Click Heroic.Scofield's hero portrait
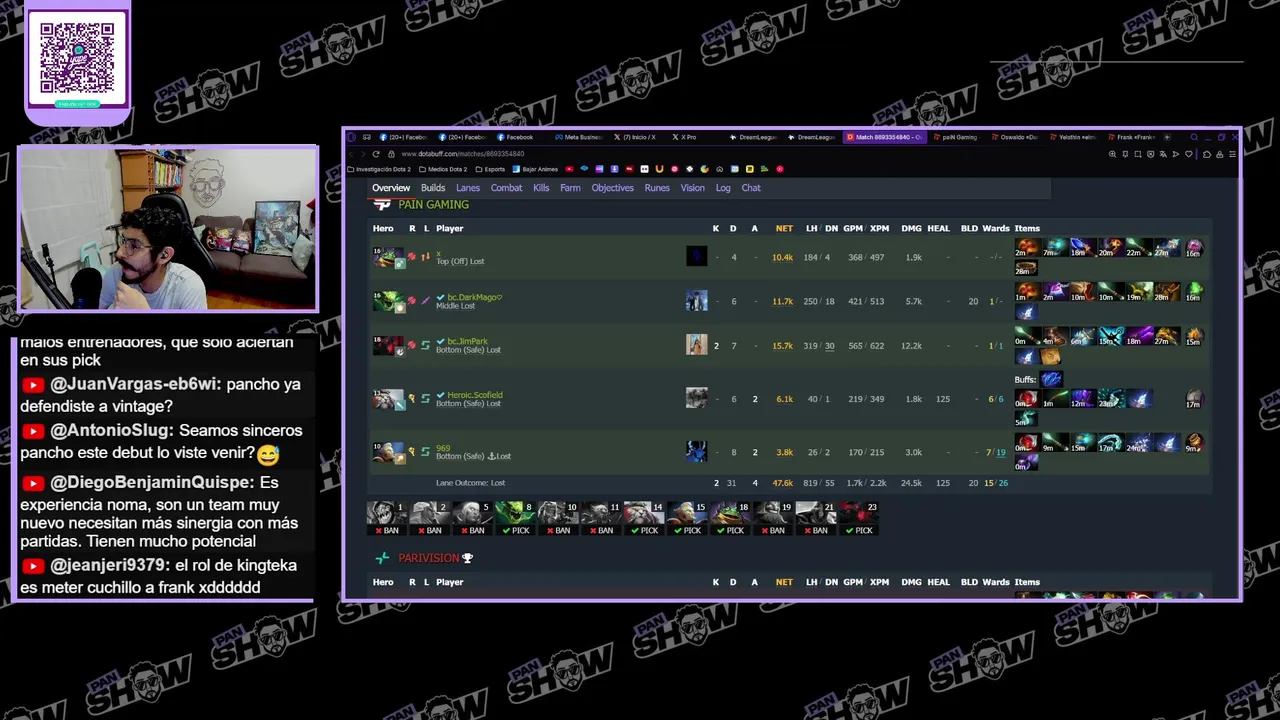The width and height of the screenshot is (1280, 720). pos(388,399)
